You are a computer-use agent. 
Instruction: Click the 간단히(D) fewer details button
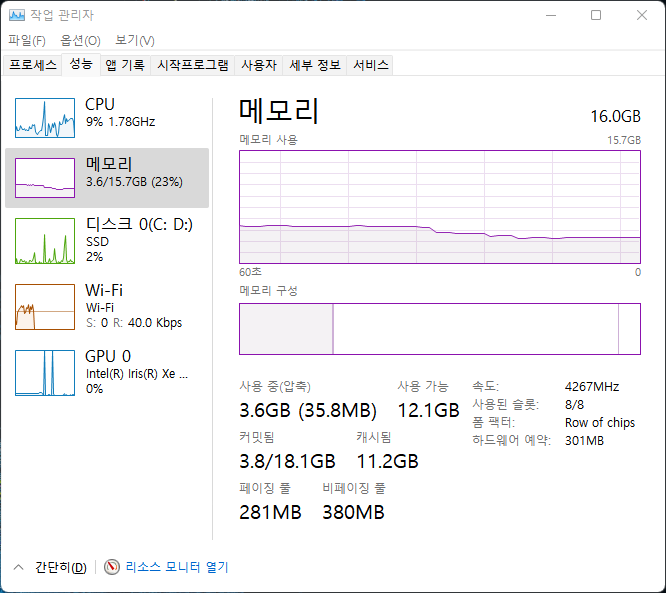tap(60, 567)
